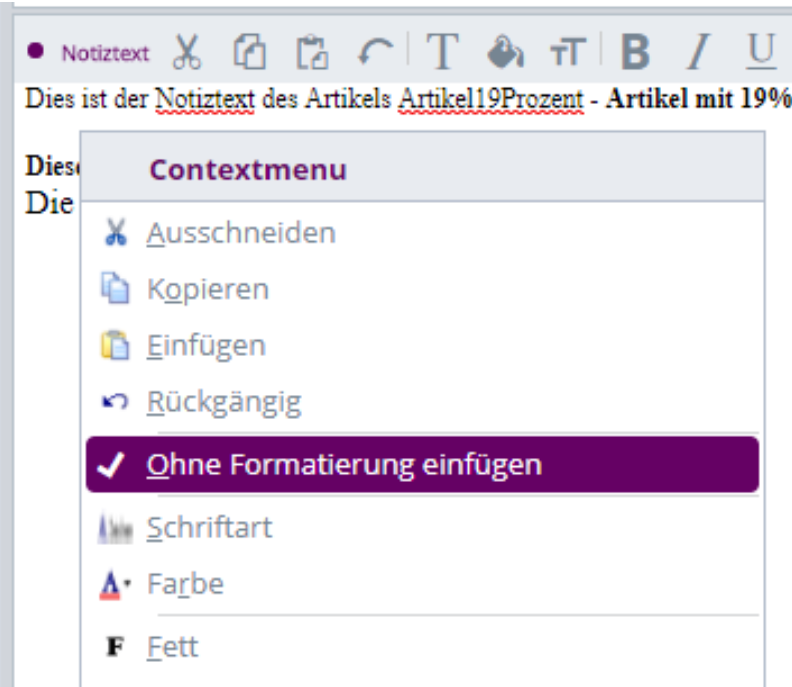Click the paint bucket fill color icon
Image resolution: width=792 pixels, height=687 pixels.
[505, 53]
